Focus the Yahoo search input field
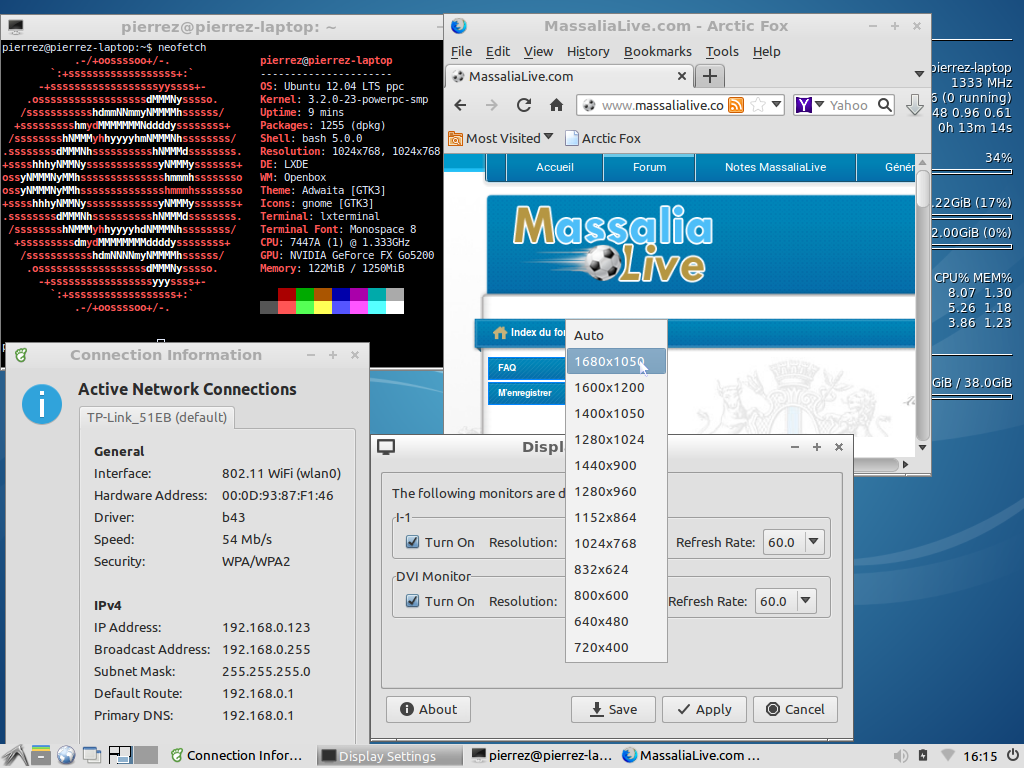1024x768 pixels. [x=850, y=105]
